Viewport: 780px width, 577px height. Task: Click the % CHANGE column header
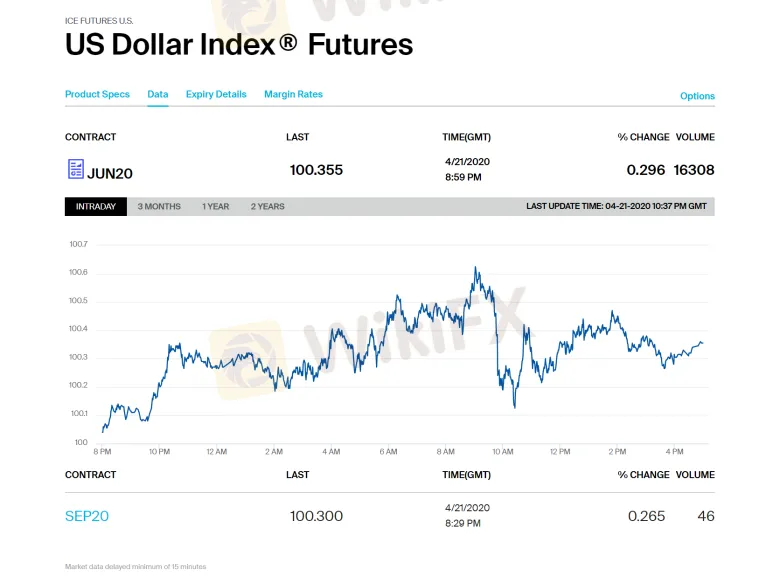click(643, 137)
